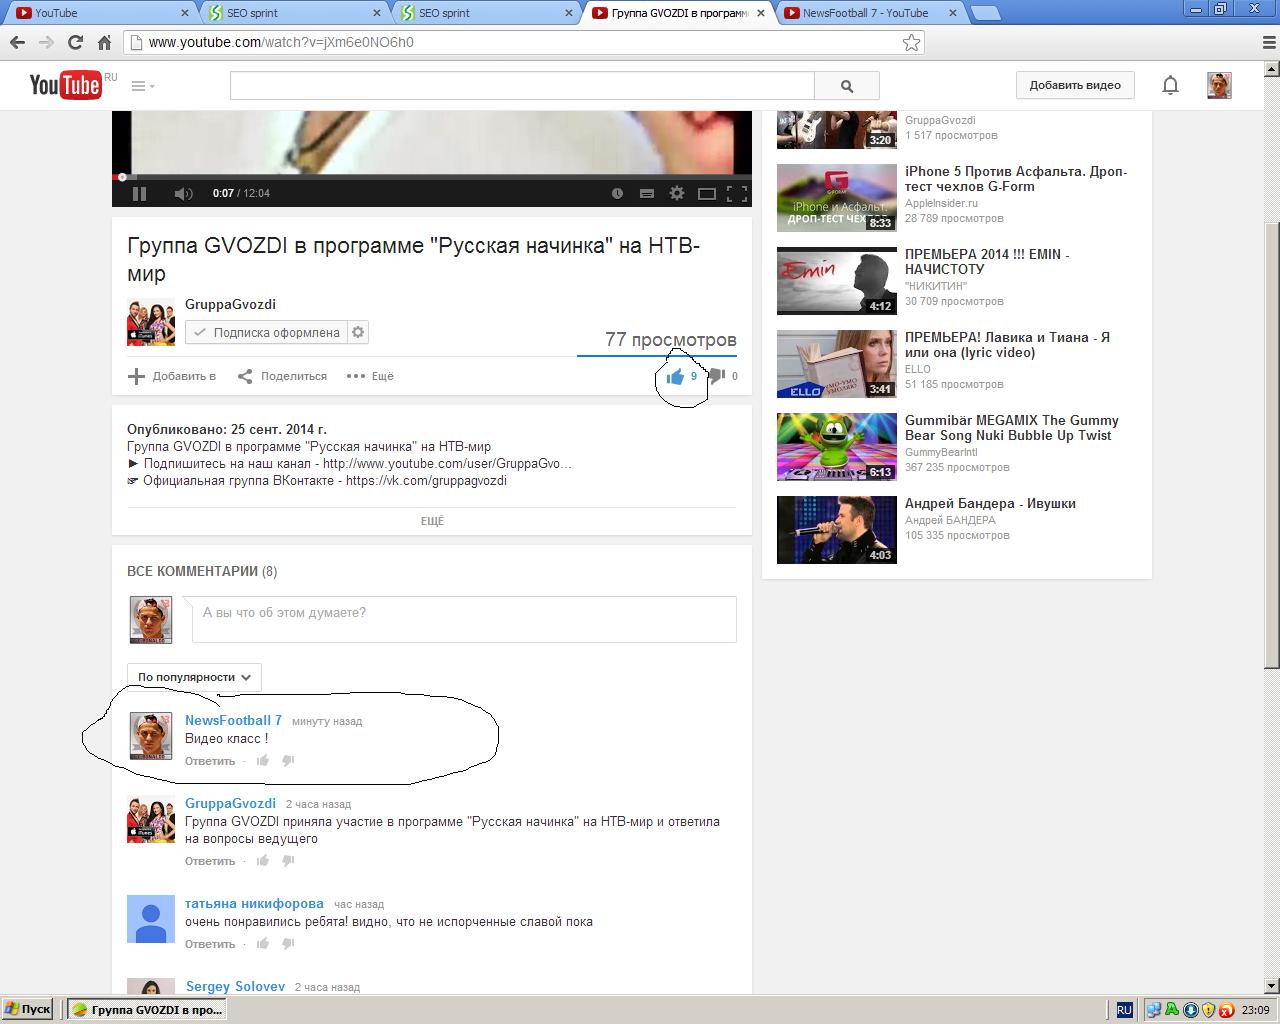Open татьяна никифорова's profile link

(x=254, y=904)
